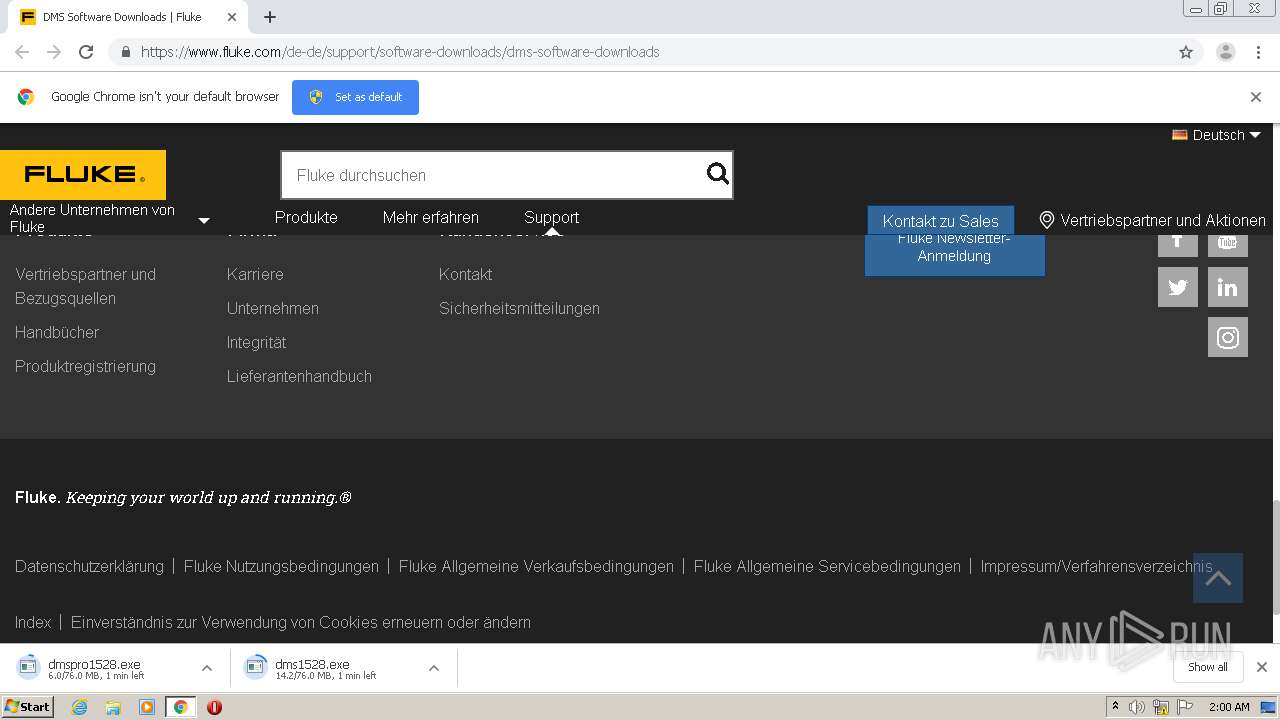Open the Kontakt footer link

[x=465, y=274]
